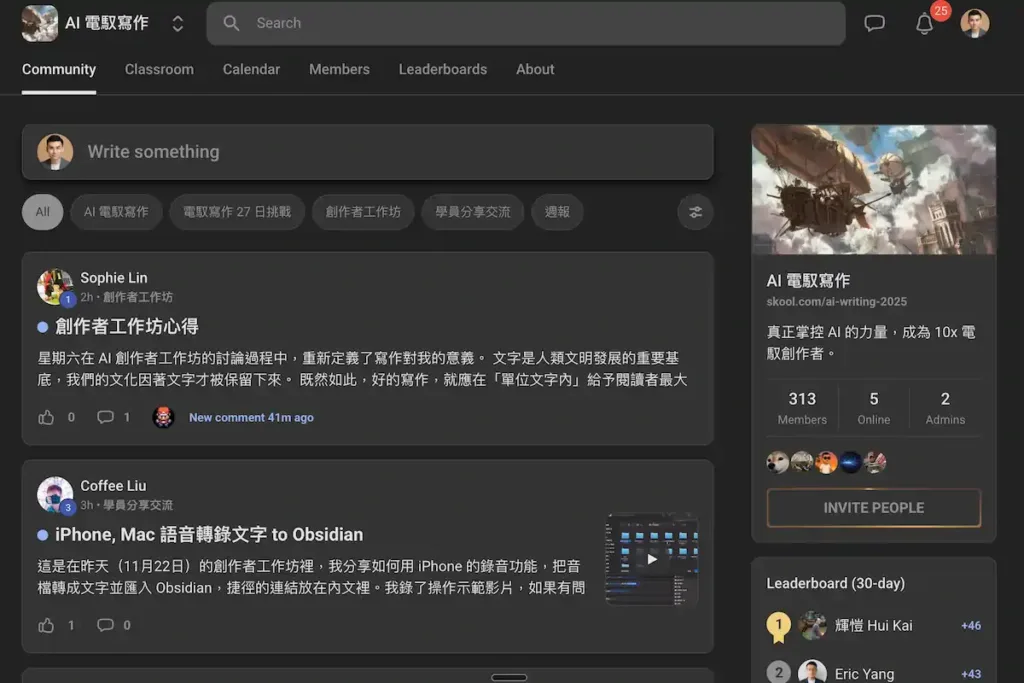Click Sophie Lin's profile avatar
The height and width of the screenshot is (683, 1024).
tap(57, 287)
